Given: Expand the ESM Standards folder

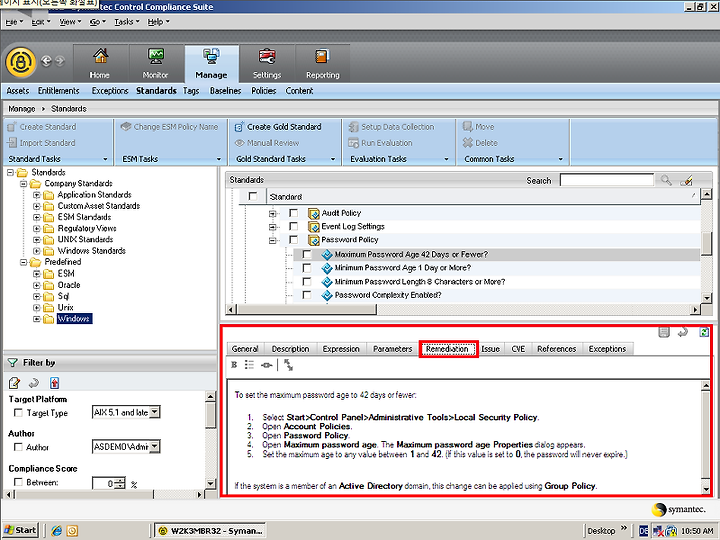Looking at the screenshot, I should (x=37, y=217).
